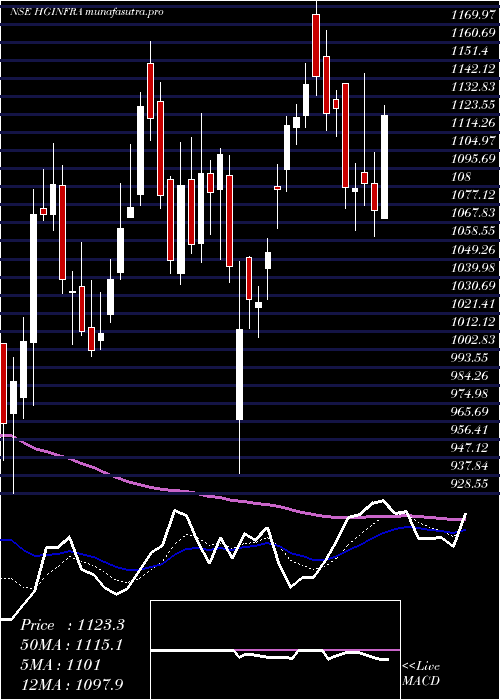
Task: Click the 1030.69 price axis label
Action: (472, 285)
